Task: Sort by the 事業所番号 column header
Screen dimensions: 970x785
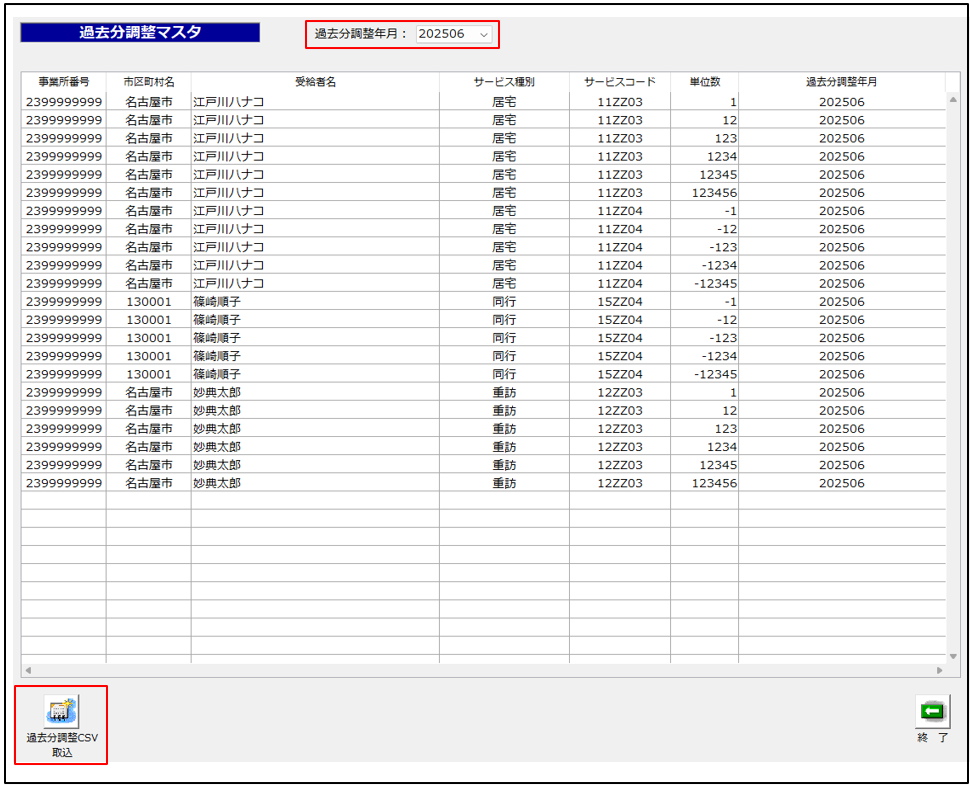Action: click(x=64, y=82)
